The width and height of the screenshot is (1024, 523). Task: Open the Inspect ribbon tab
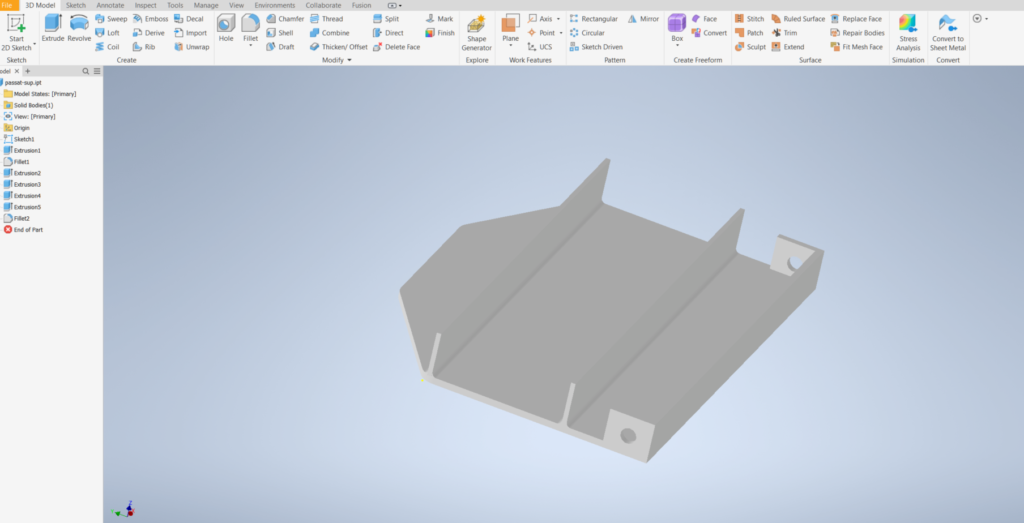[146, 5]
